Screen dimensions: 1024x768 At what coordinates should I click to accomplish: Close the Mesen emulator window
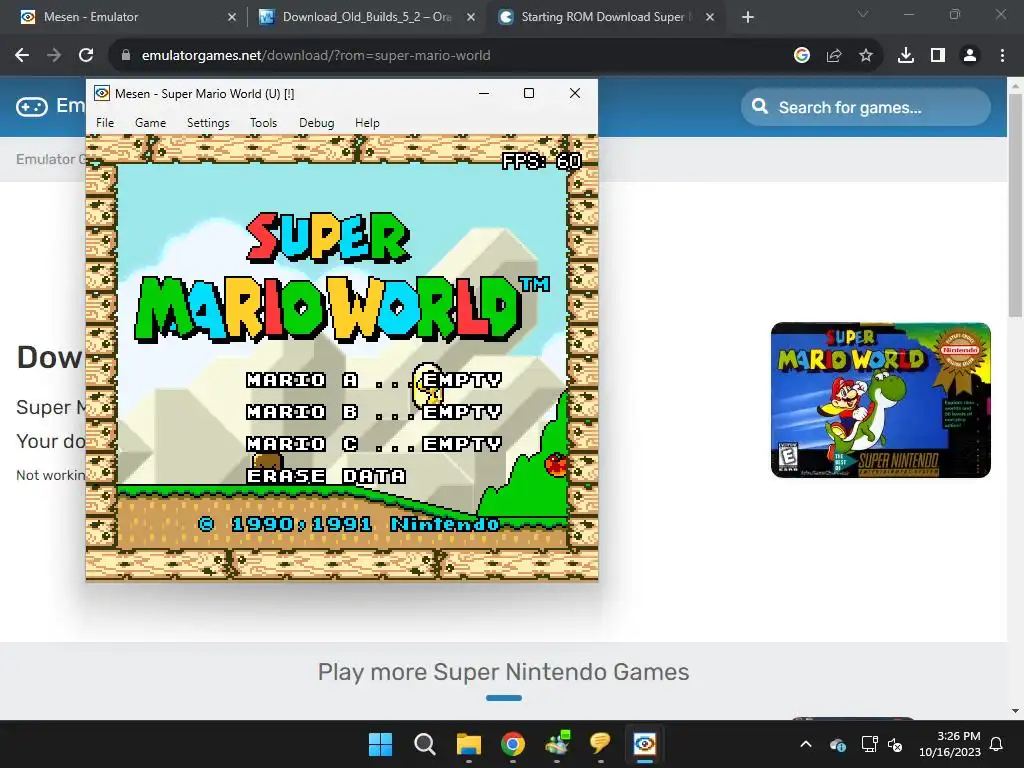575,93
